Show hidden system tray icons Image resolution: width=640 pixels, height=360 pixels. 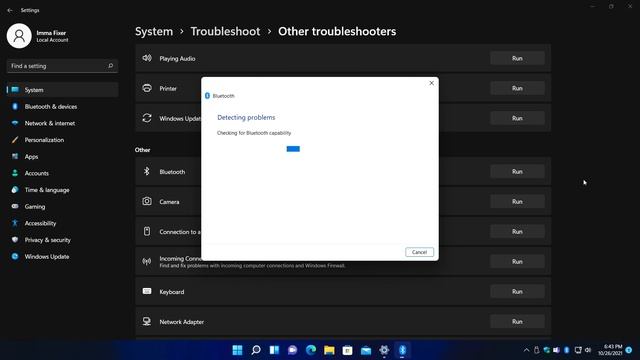tap(527, 350)
